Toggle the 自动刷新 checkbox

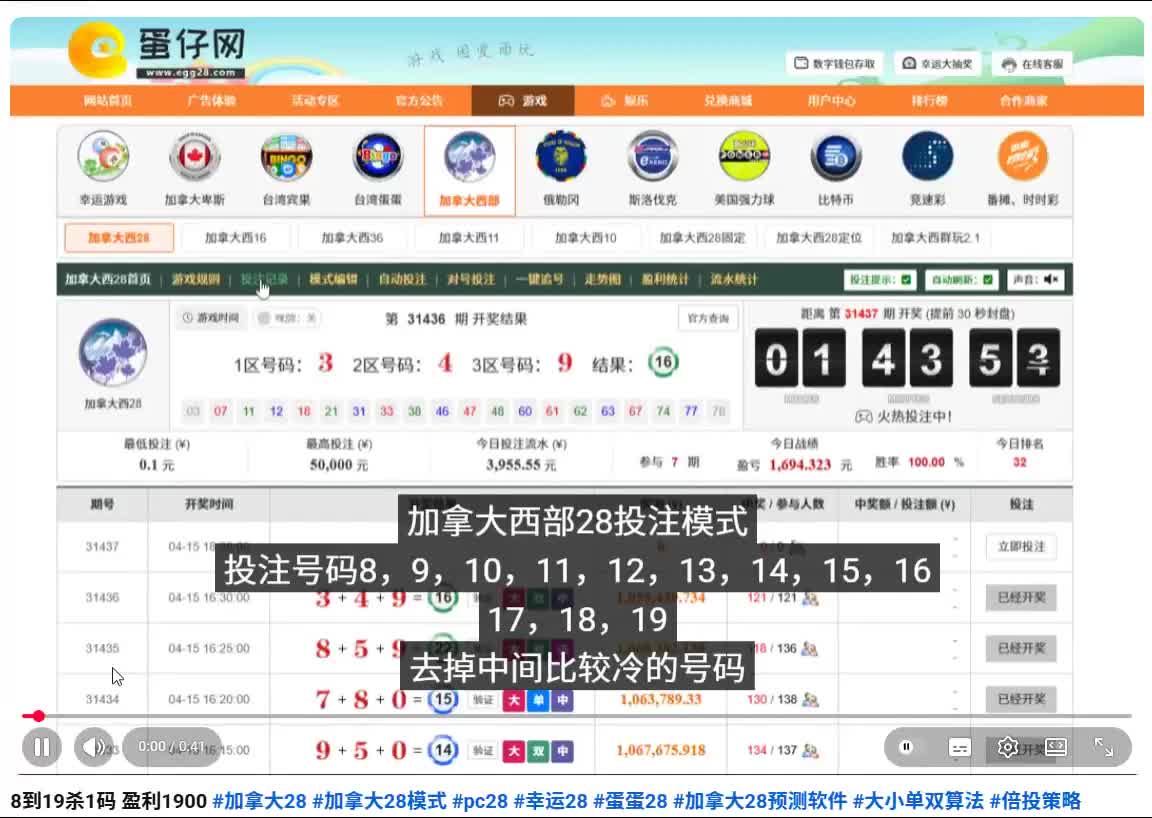987,280
